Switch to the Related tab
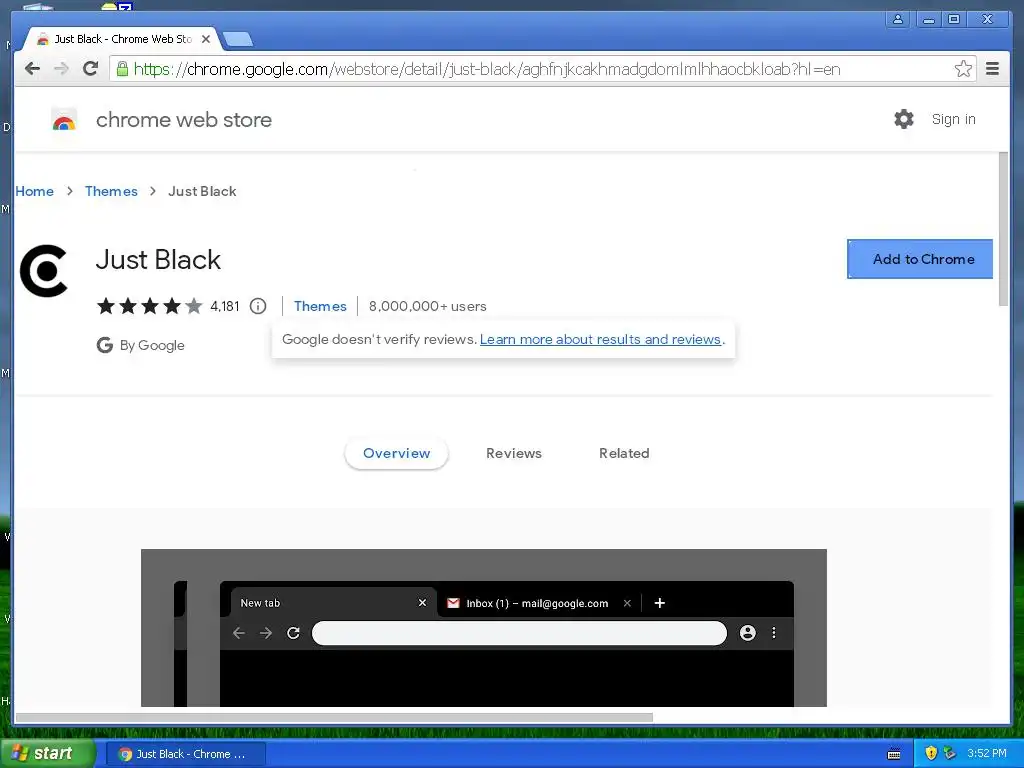1024x768 pixels. (624, 453)
